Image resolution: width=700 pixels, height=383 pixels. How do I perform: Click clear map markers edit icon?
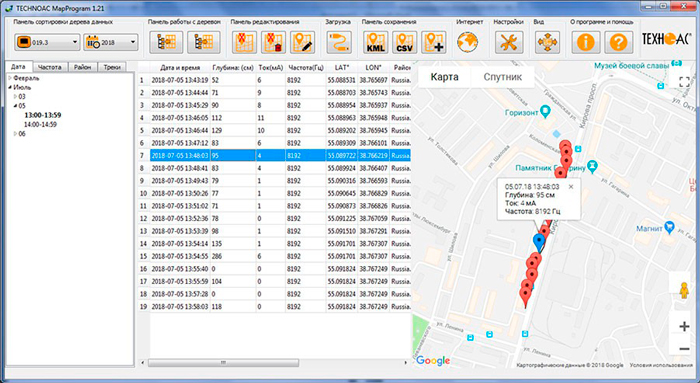point(244,42)
